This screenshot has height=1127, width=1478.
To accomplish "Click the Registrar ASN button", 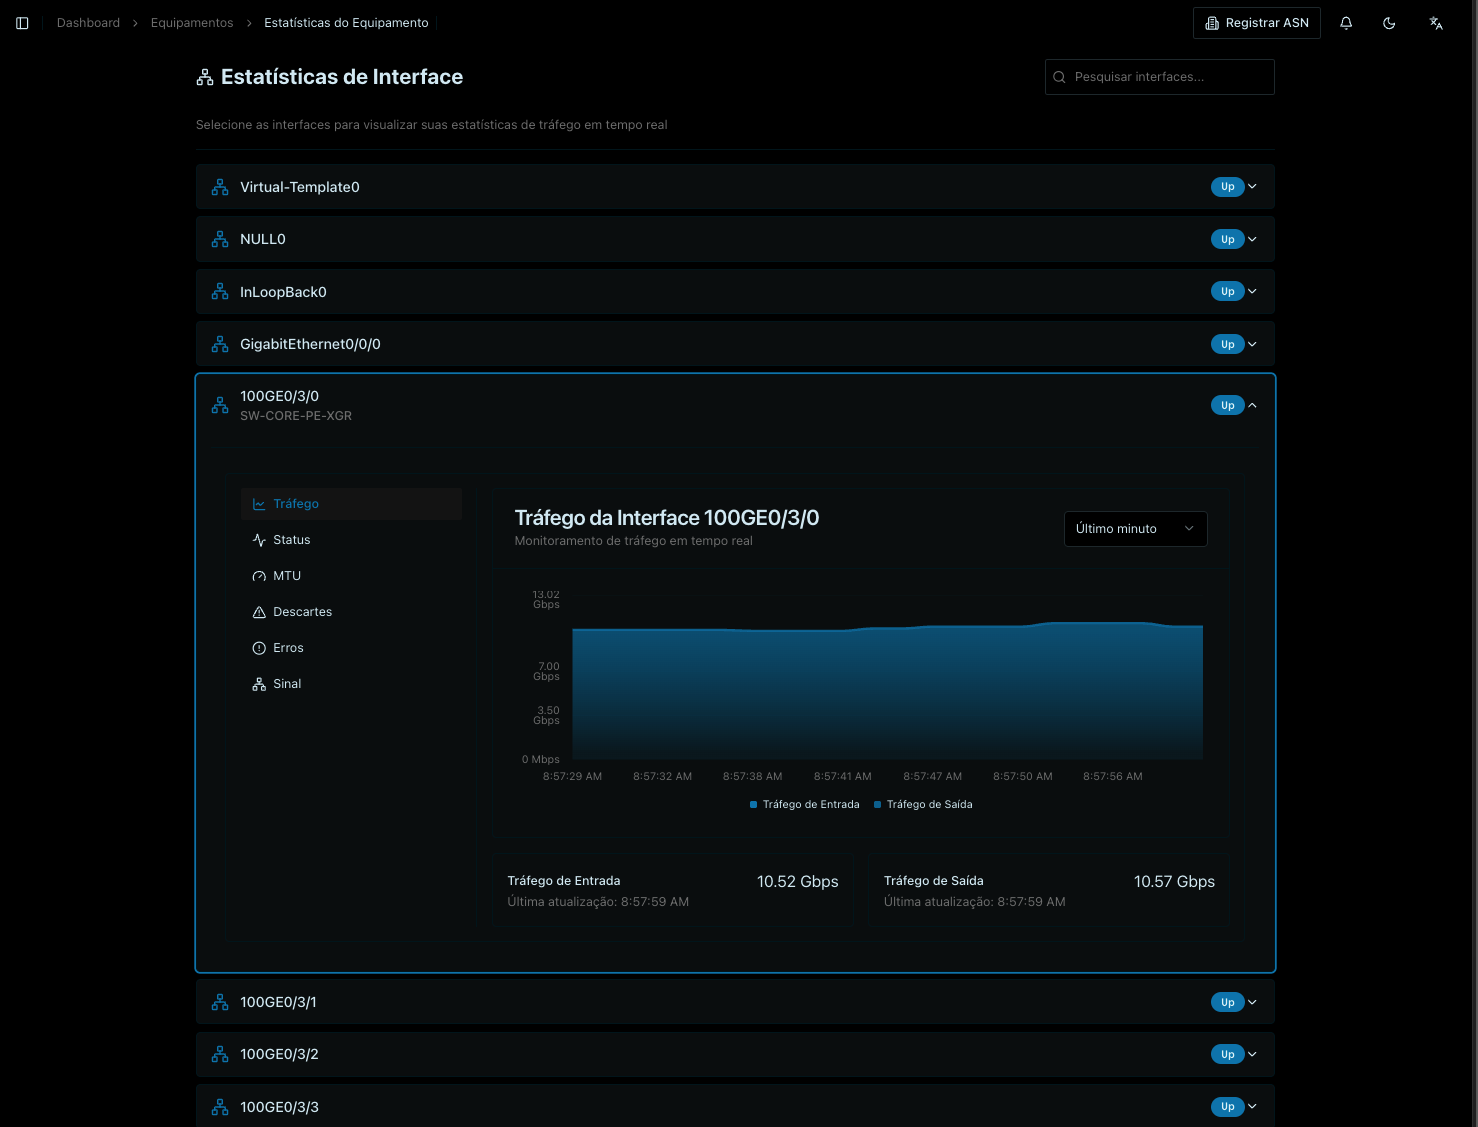I will coord(1256,22).
